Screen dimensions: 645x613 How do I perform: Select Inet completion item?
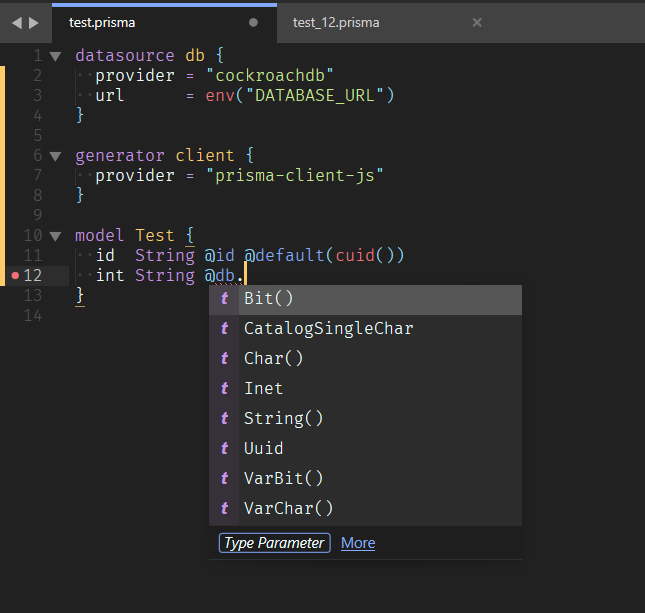pos(365,390)
